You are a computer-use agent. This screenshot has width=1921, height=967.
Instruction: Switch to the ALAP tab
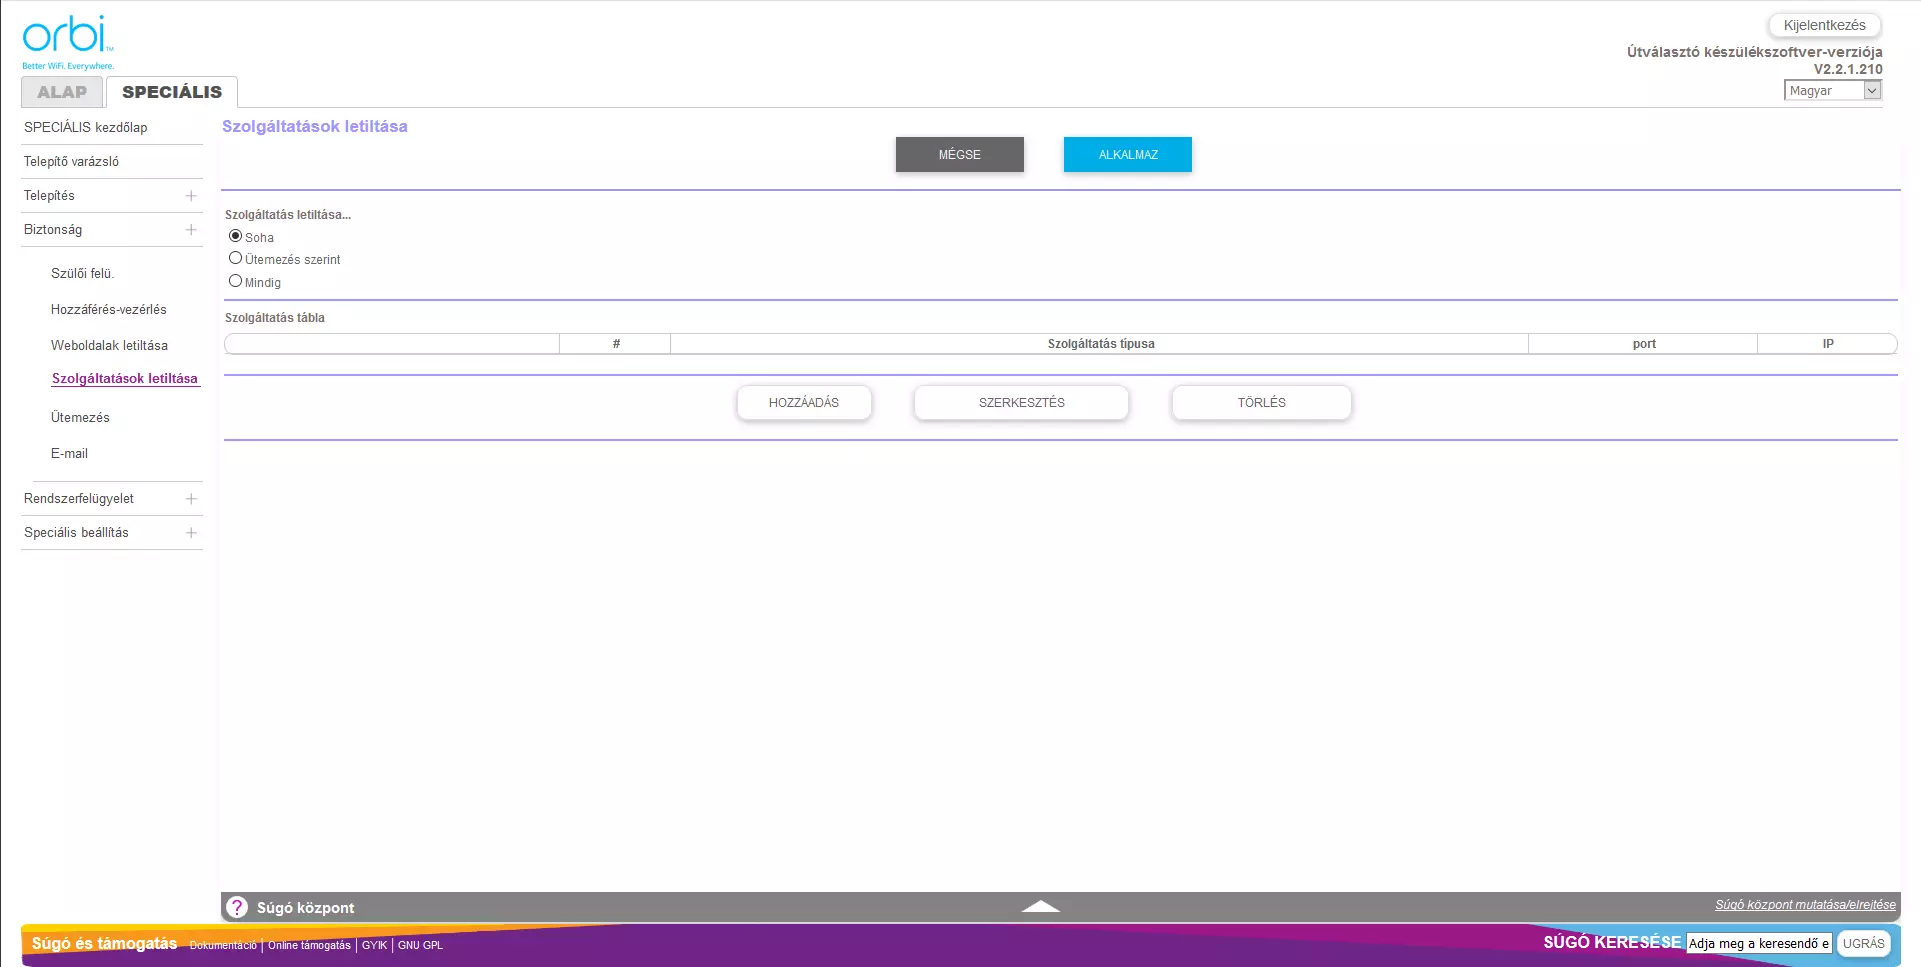click(x=62, y=92)
